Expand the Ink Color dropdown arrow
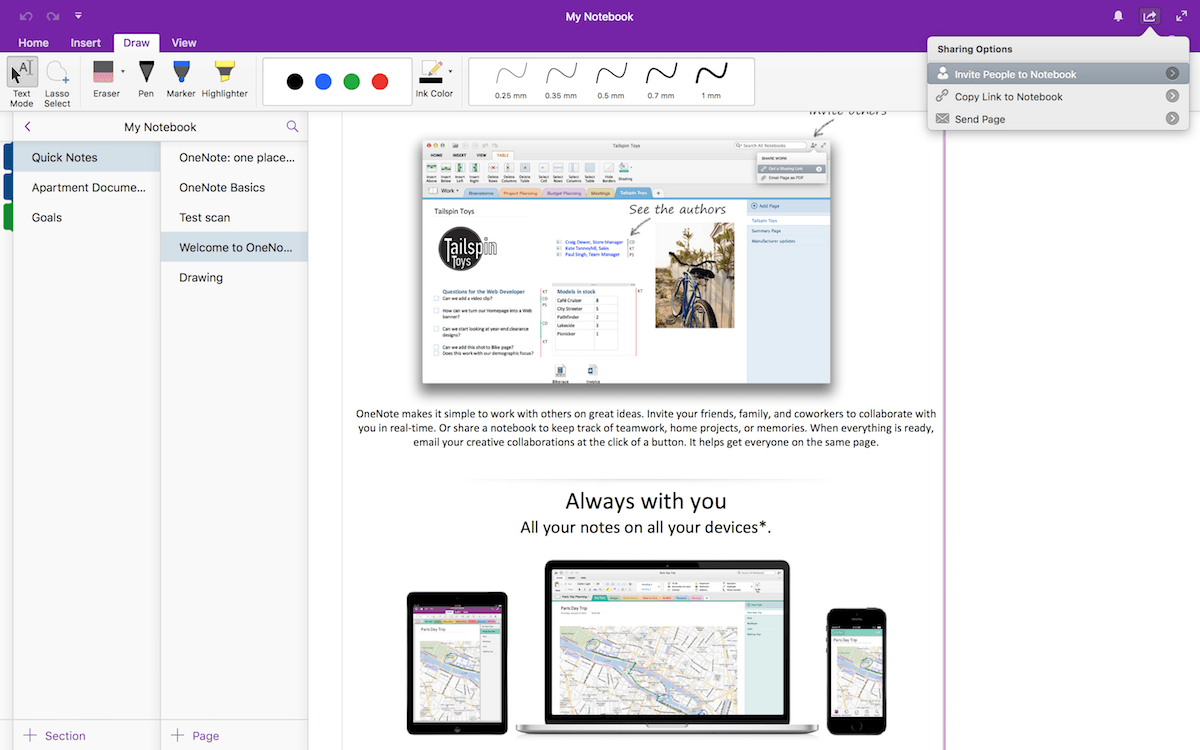 [x=451, y=72]
